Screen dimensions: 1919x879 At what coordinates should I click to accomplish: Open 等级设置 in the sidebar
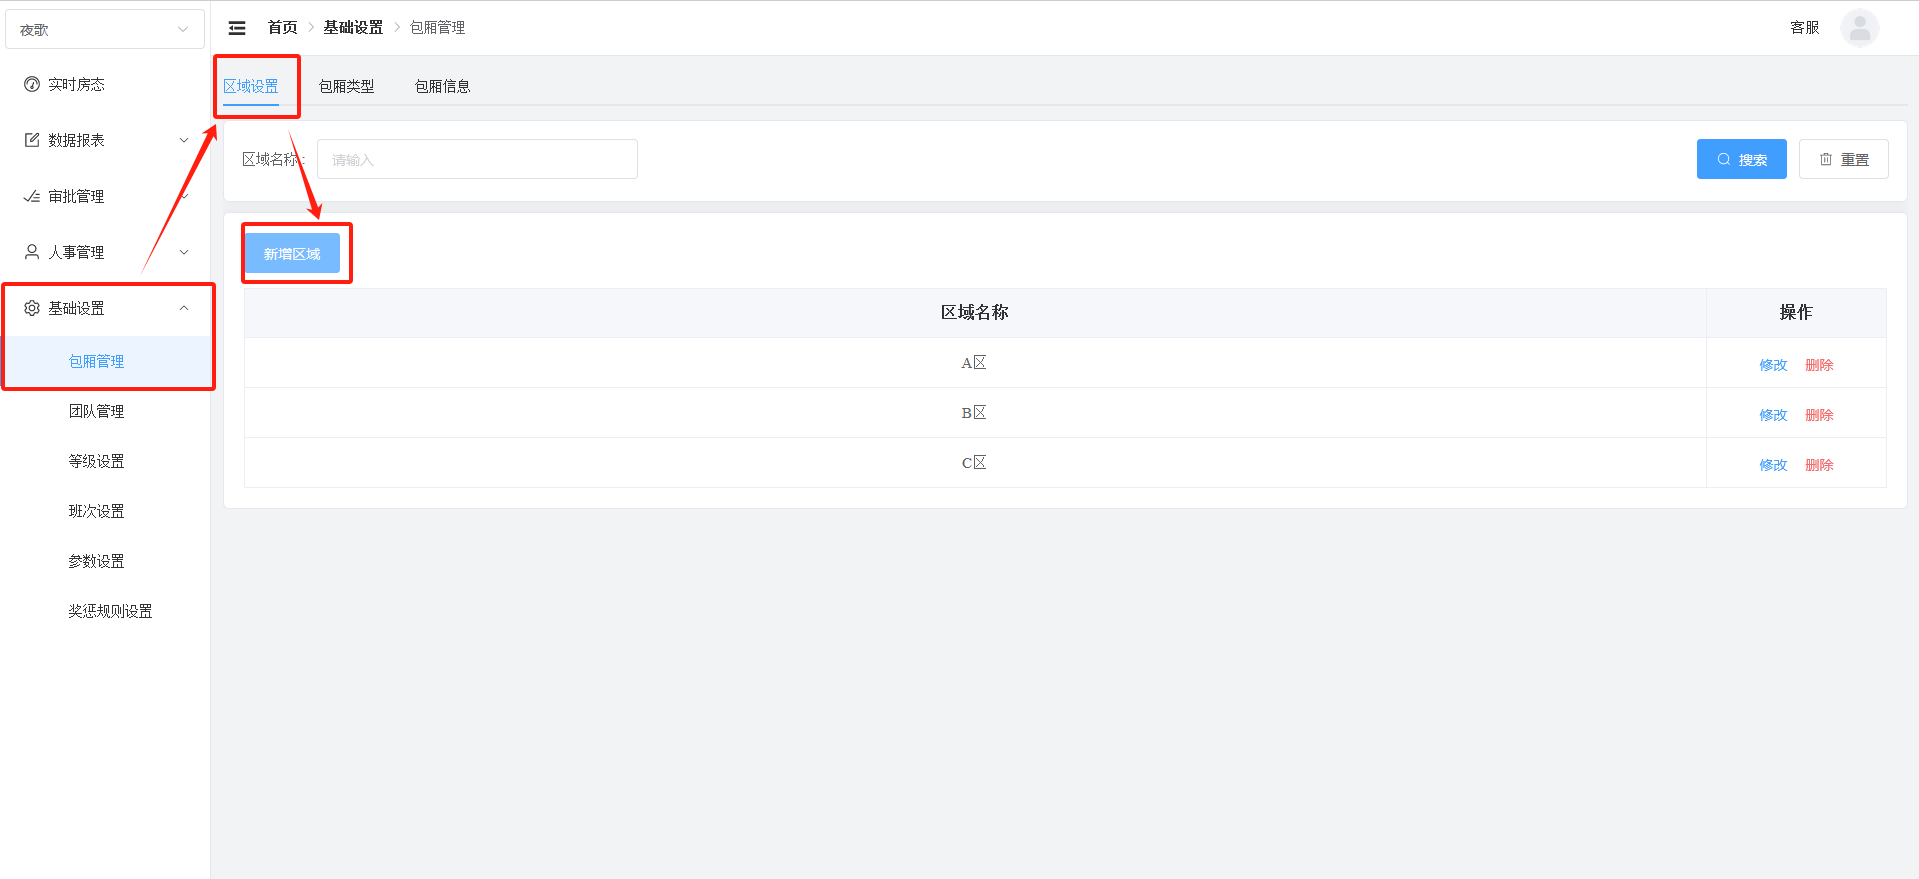click(105, 461)
